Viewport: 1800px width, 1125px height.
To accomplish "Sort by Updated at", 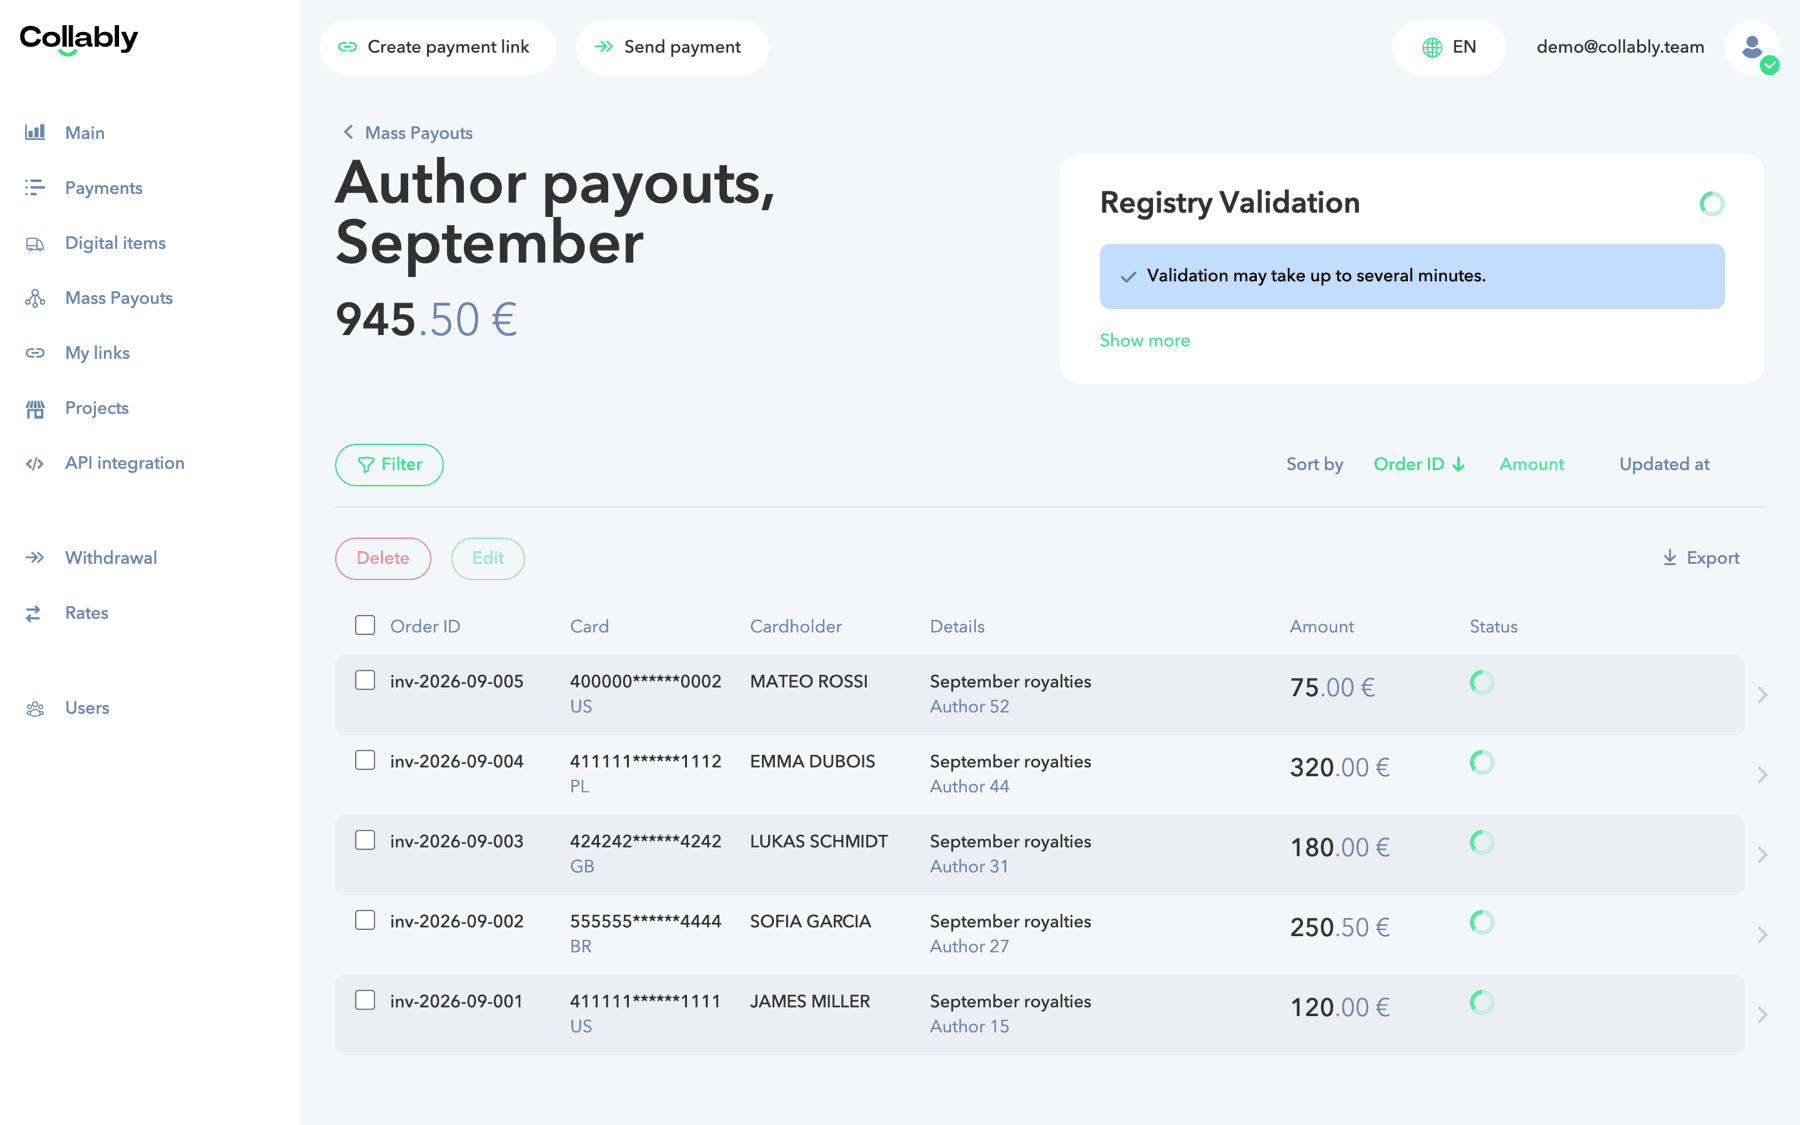I will [1664, 464].
